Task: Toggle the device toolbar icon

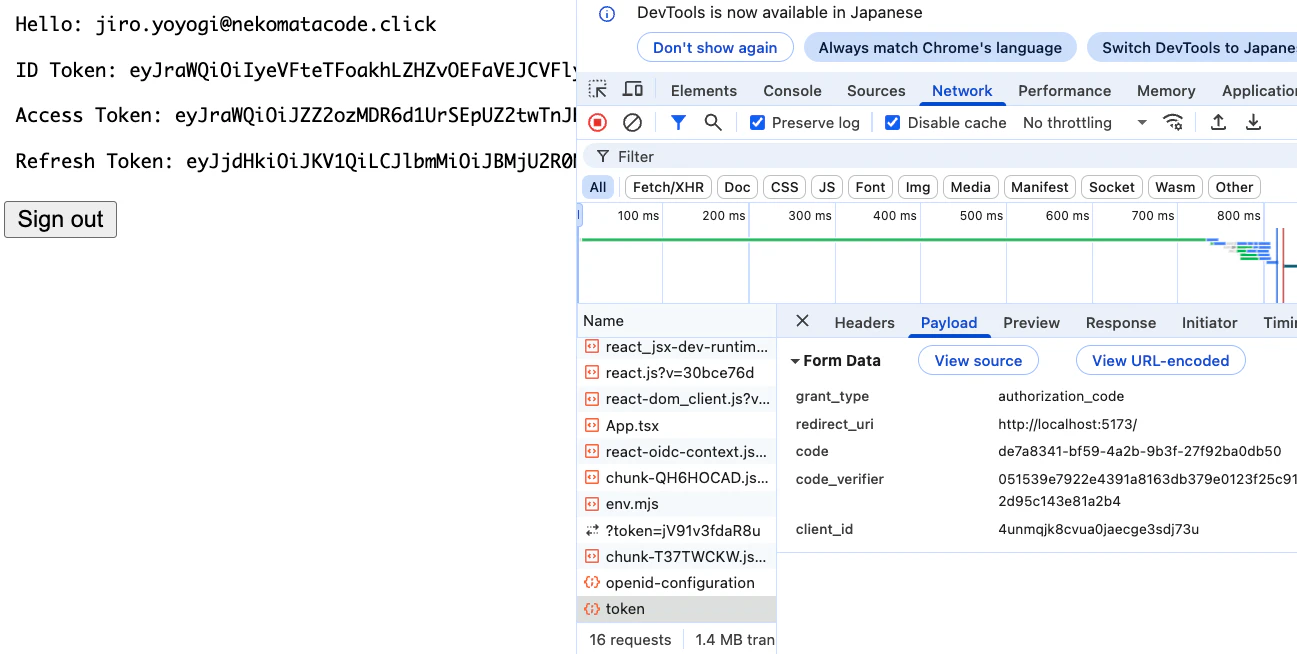Action: 633,90
